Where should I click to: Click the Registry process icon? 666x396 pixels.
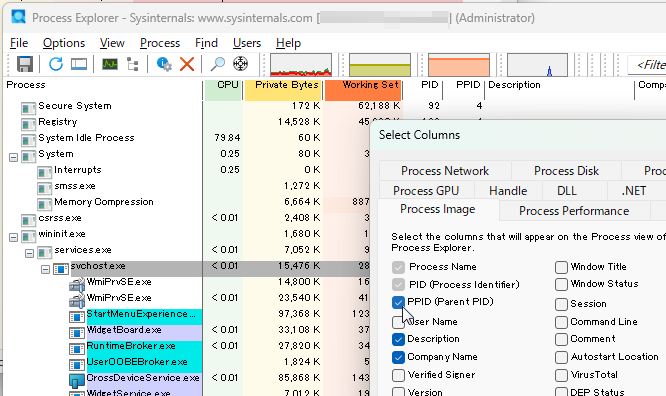pyautogui.click(x=28, y=124)
